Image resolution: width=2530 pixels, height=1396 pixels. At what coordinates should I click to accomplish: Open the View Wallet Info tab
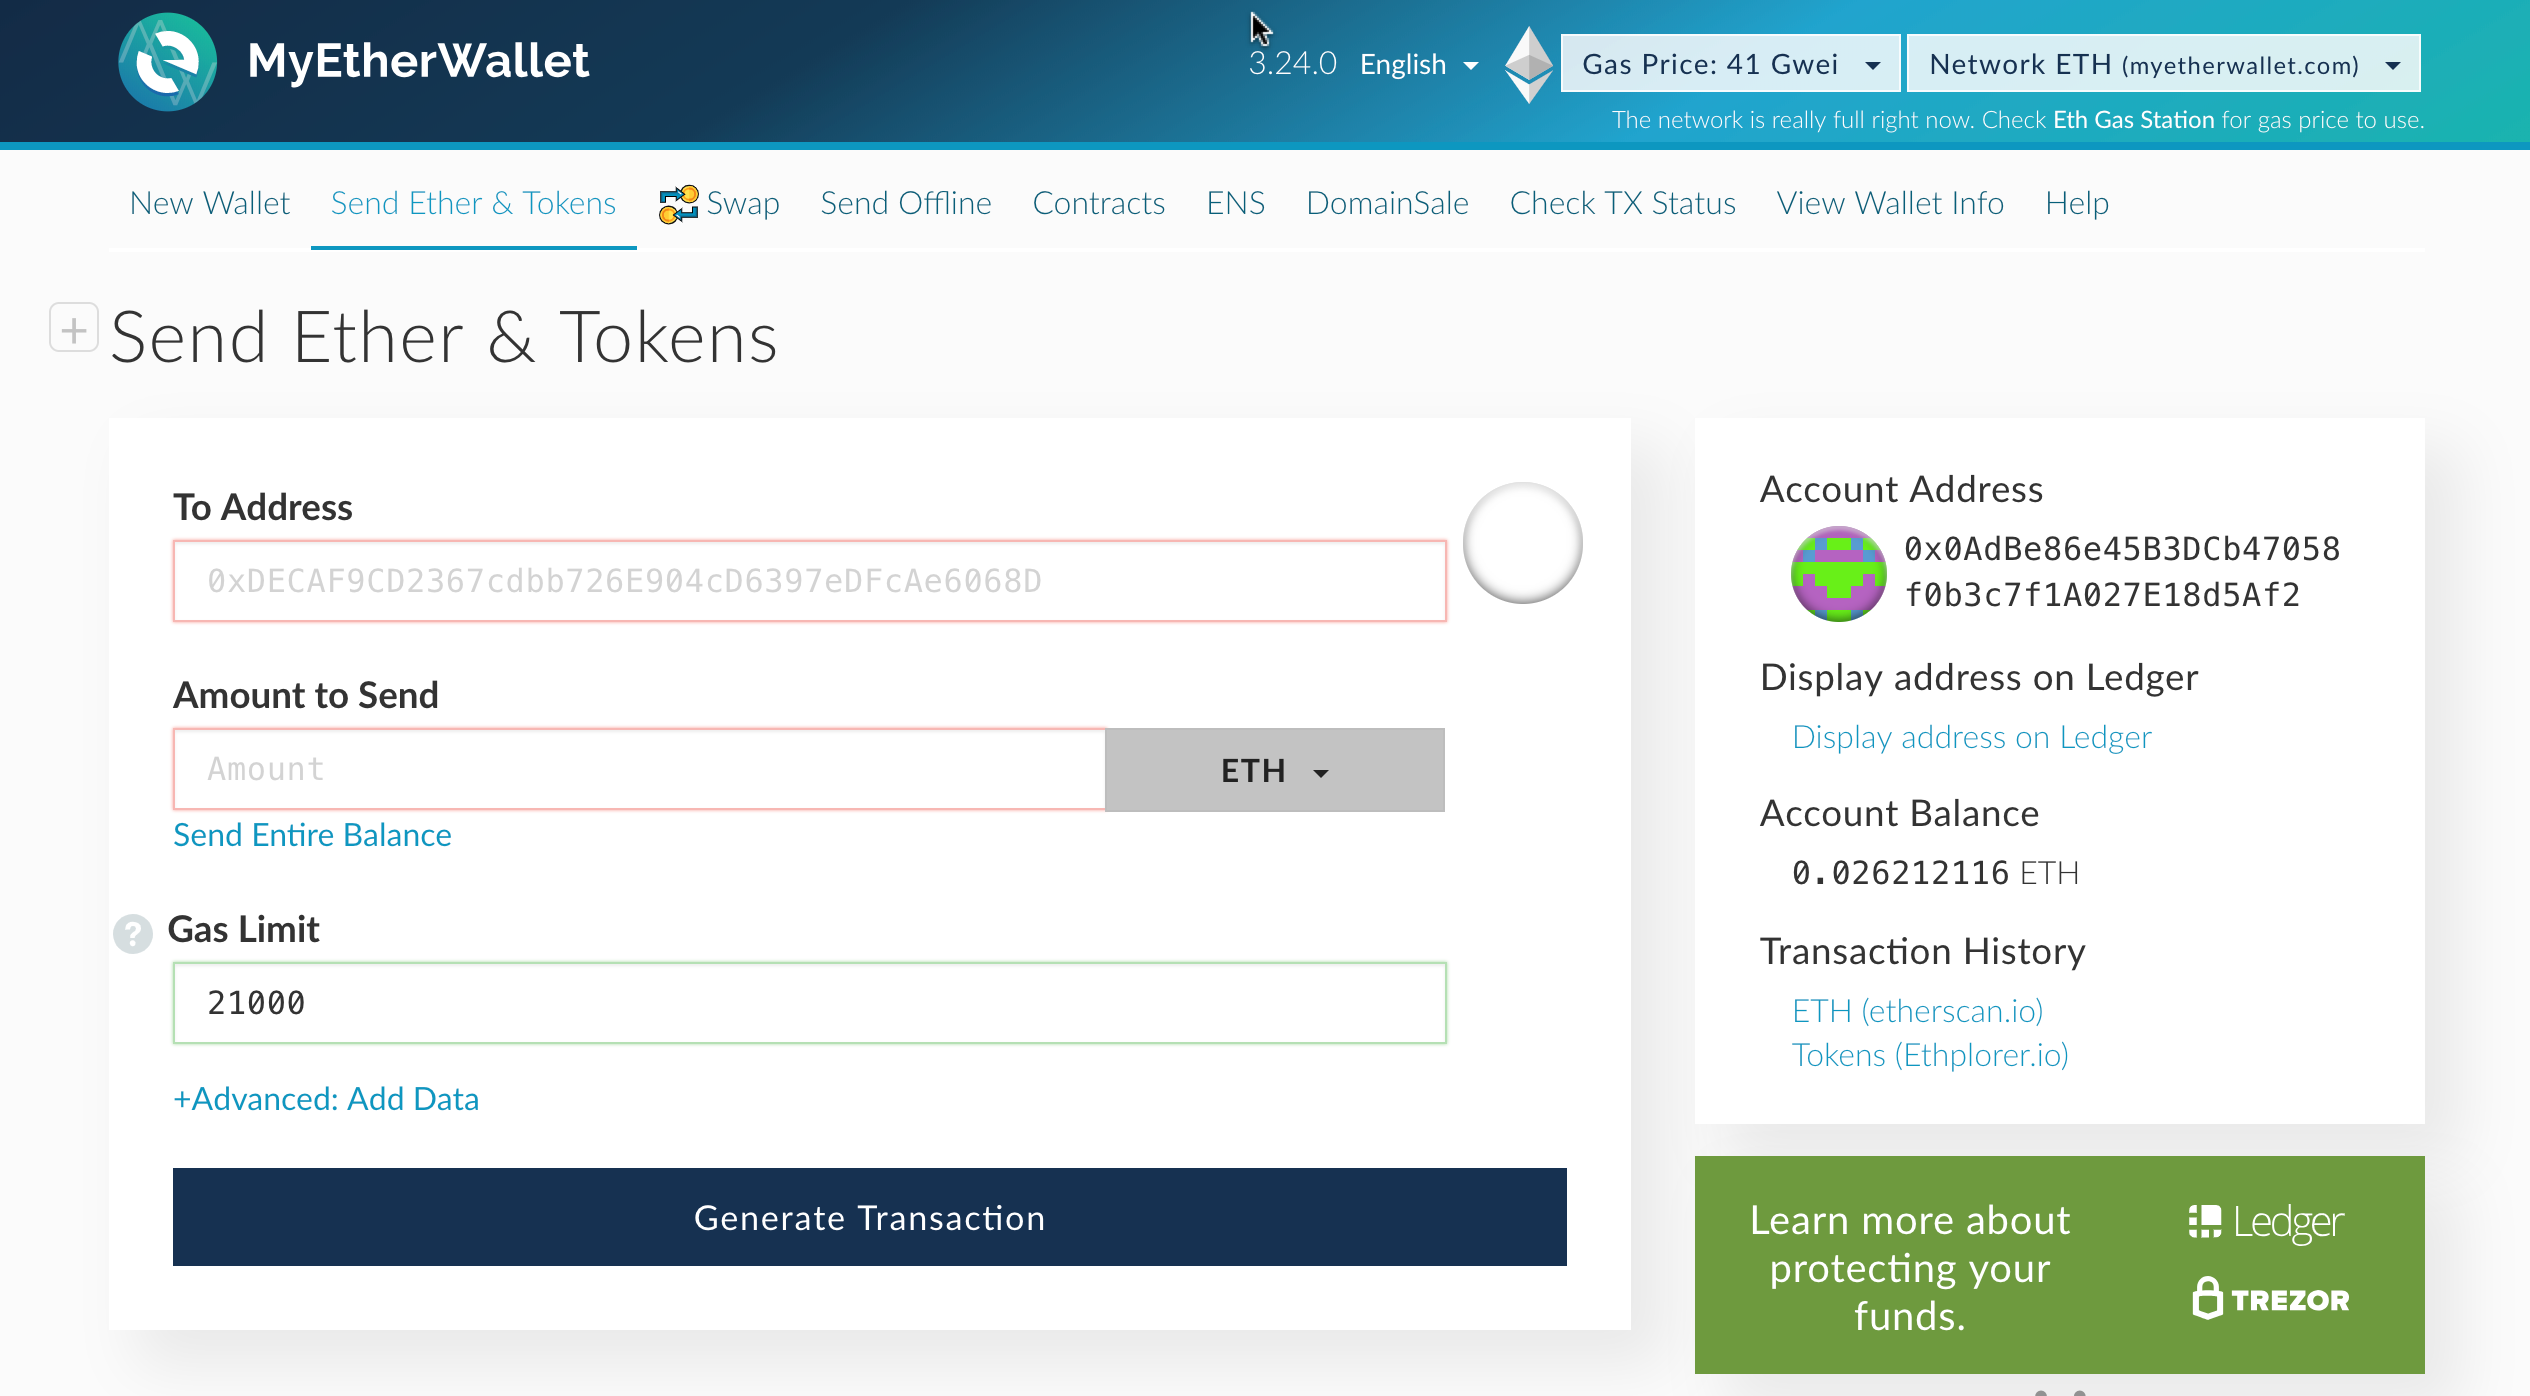tap(1889, 203)
